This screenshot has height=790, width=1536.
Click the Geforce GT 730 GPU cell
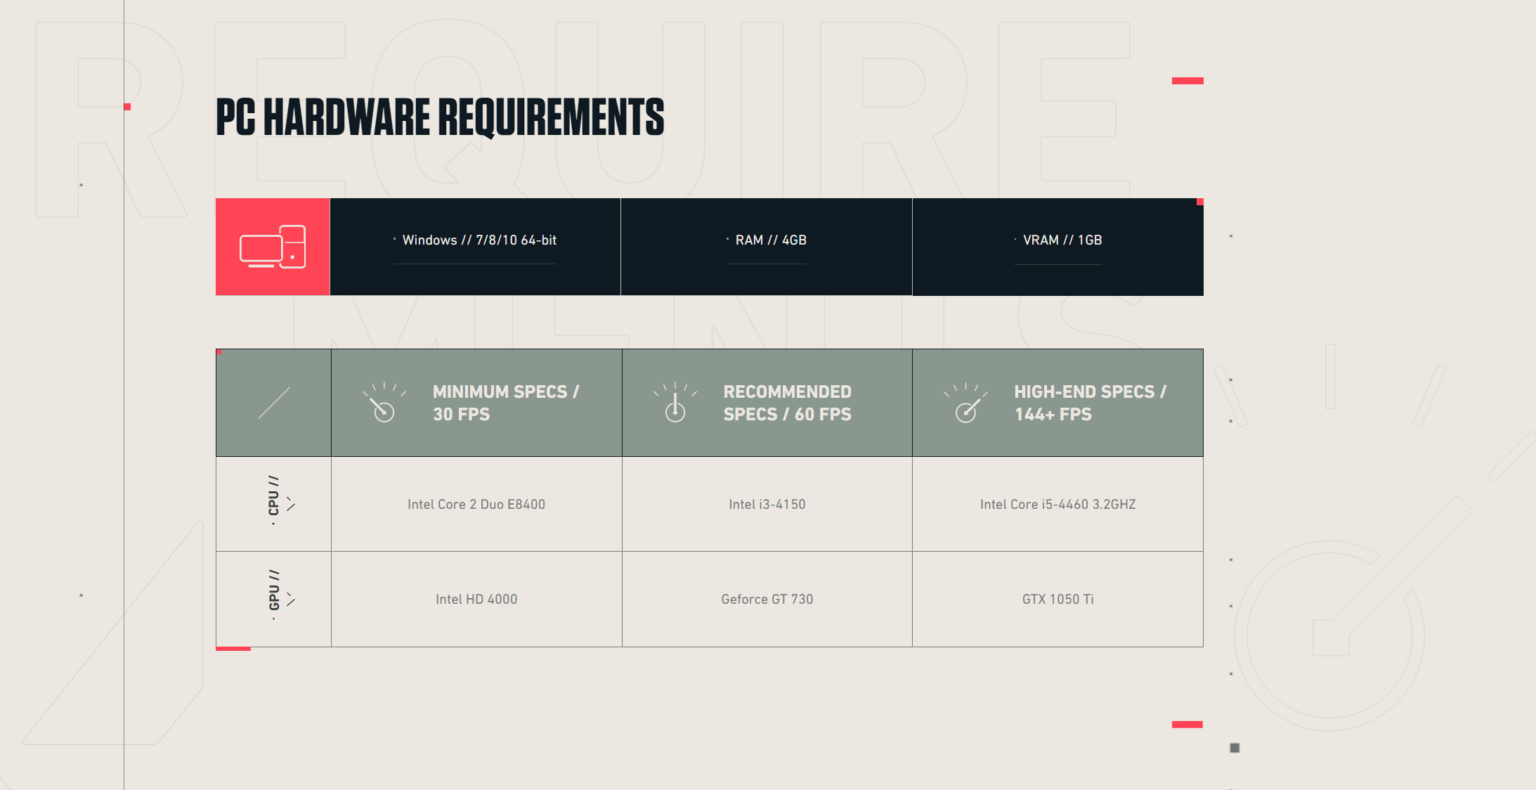coord(767,599)
